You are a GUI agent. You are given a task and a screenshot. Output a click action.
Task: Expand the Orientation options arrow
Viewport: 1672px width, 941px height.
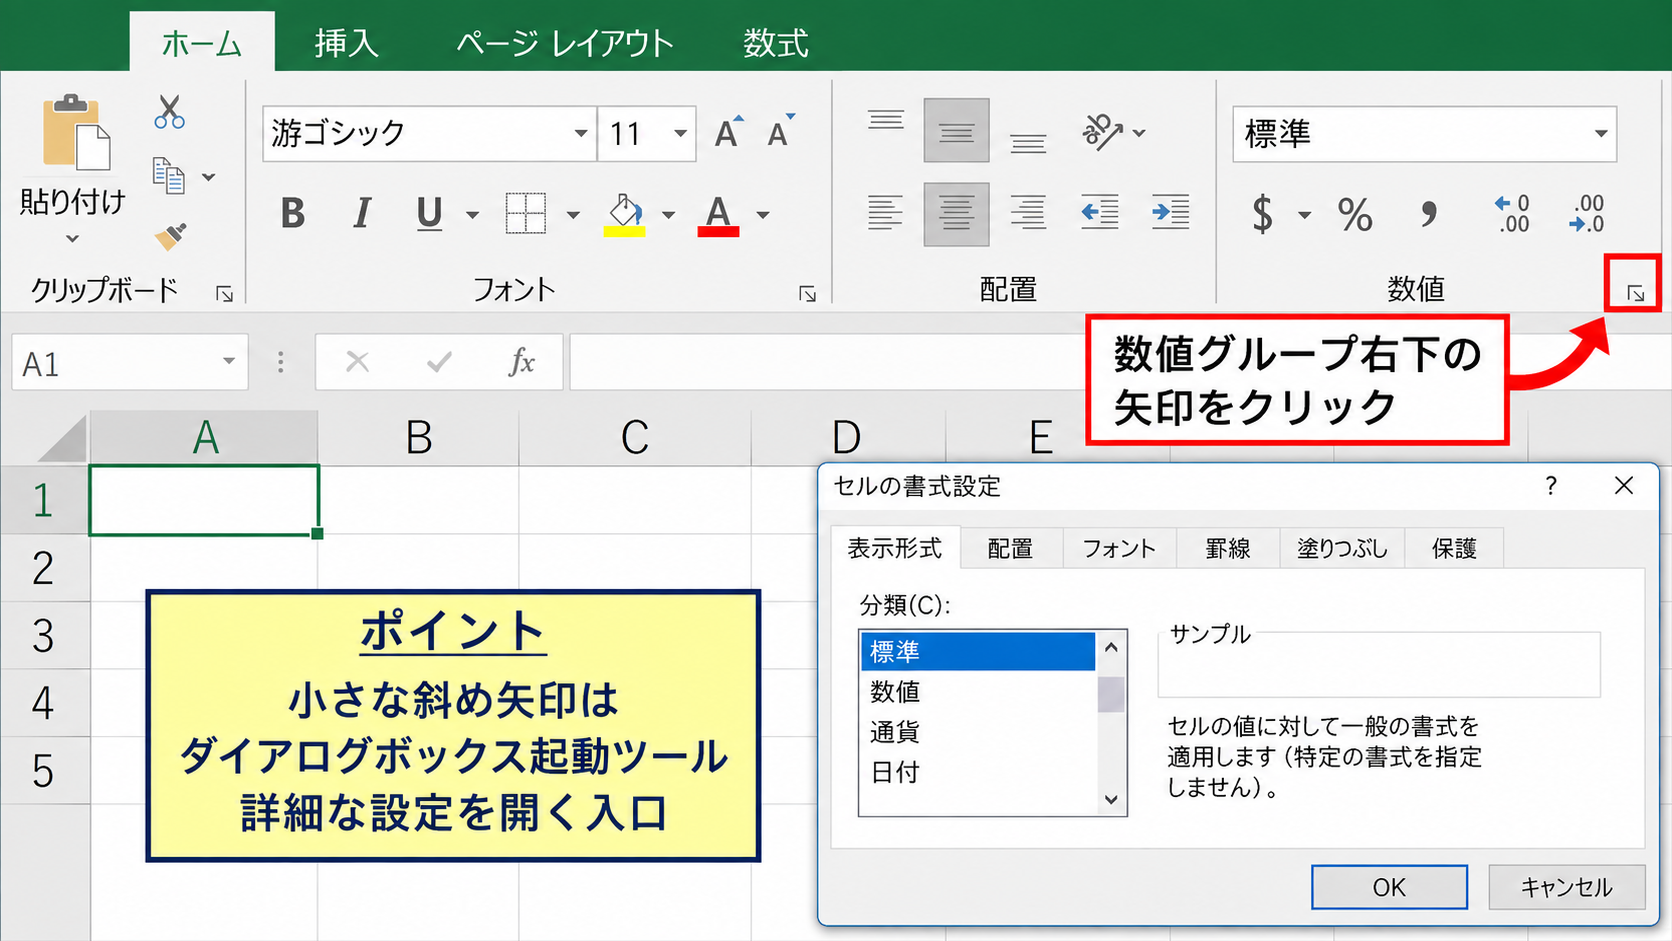click(1139, 132)
